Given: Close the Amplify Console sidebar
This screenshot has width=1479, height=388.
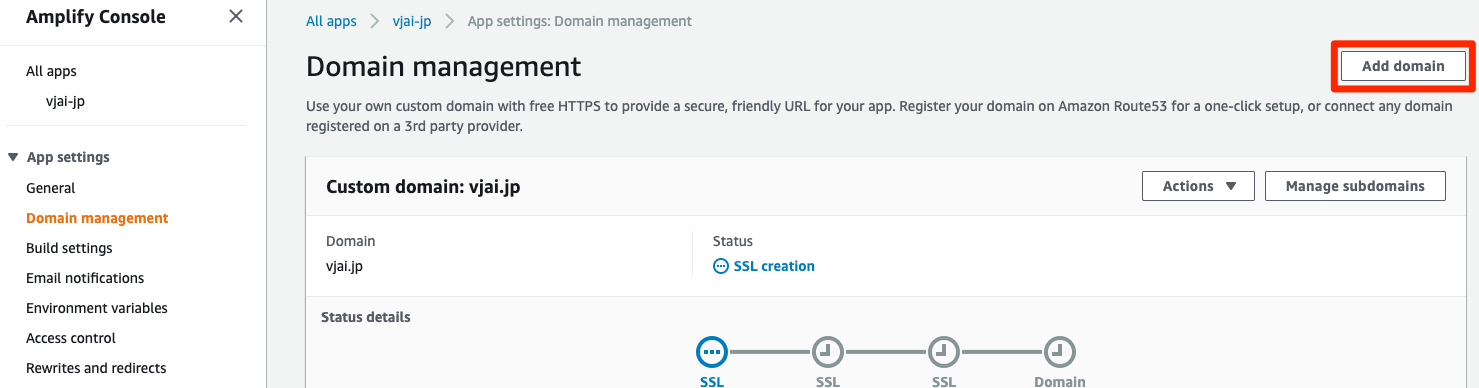Looking at the screenshot, I should (235, 16).
